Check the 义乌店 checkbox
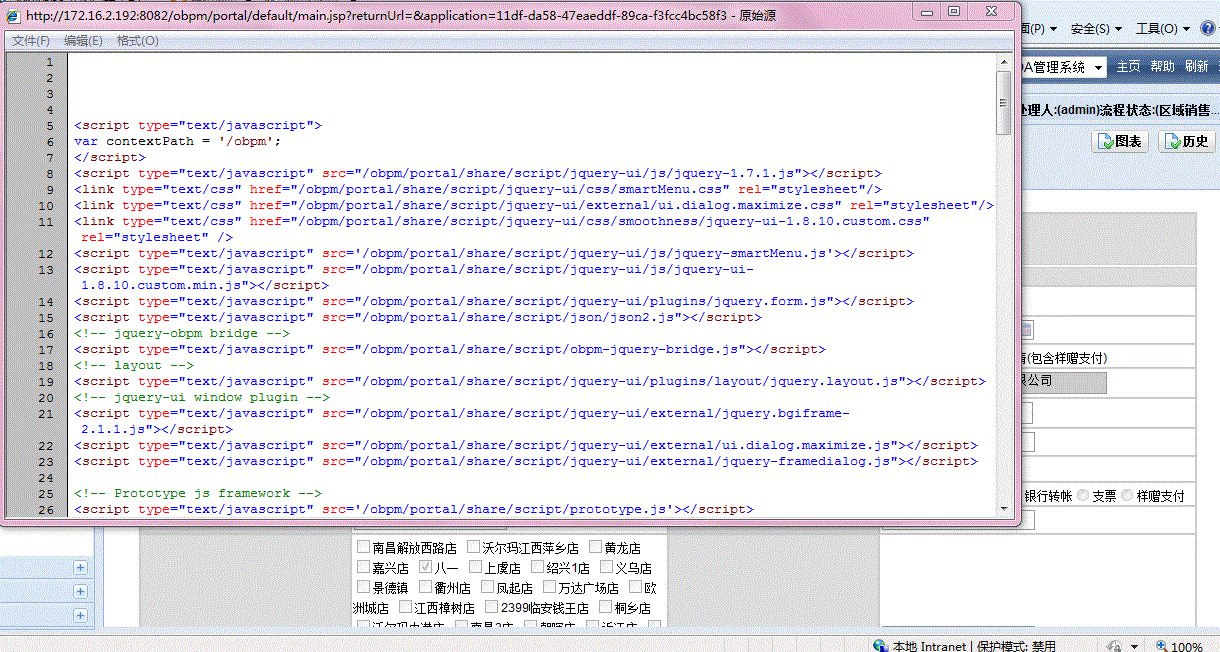This screenshot has height=652, width=1220. point(607,567)
